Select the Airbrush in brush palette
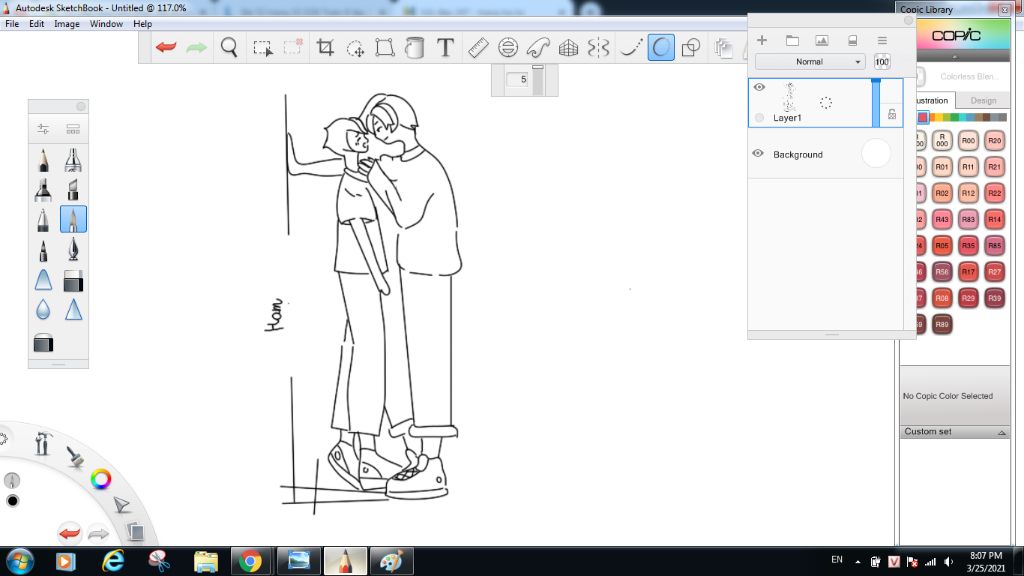Screen dimensions: 1024x576 [x=73, y=159]
